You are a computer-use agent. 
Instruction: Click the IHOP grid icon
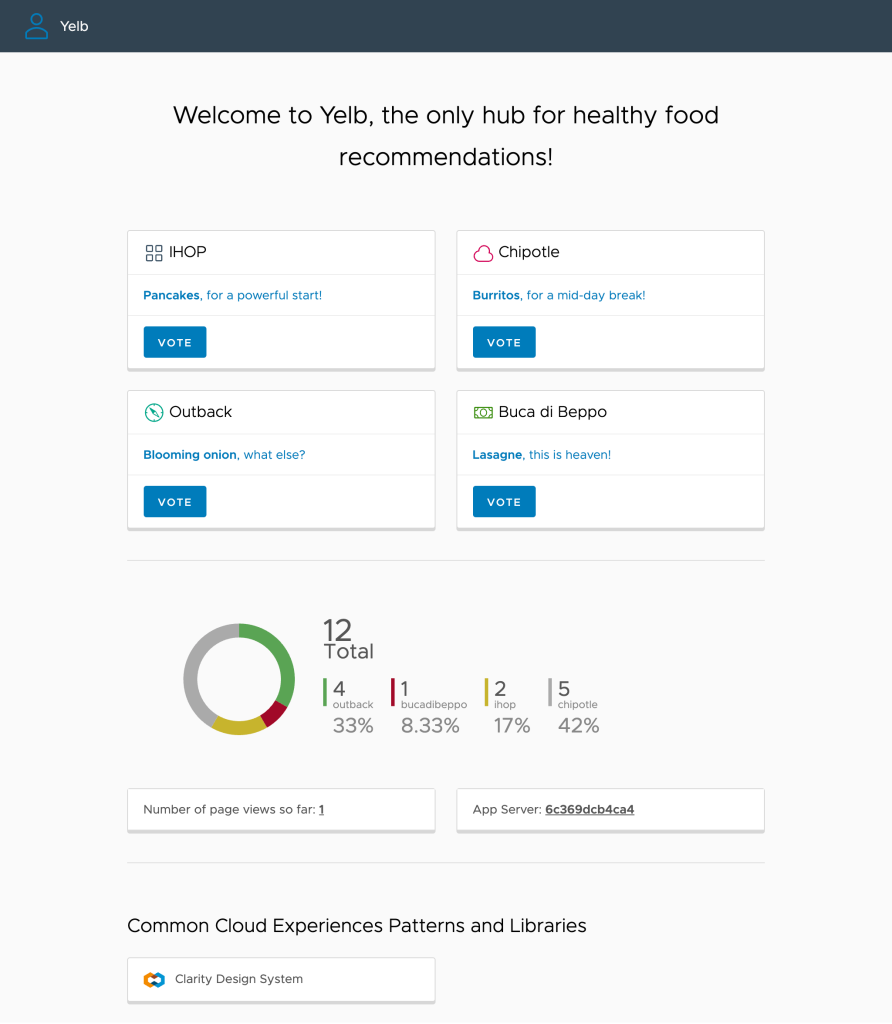155,251
